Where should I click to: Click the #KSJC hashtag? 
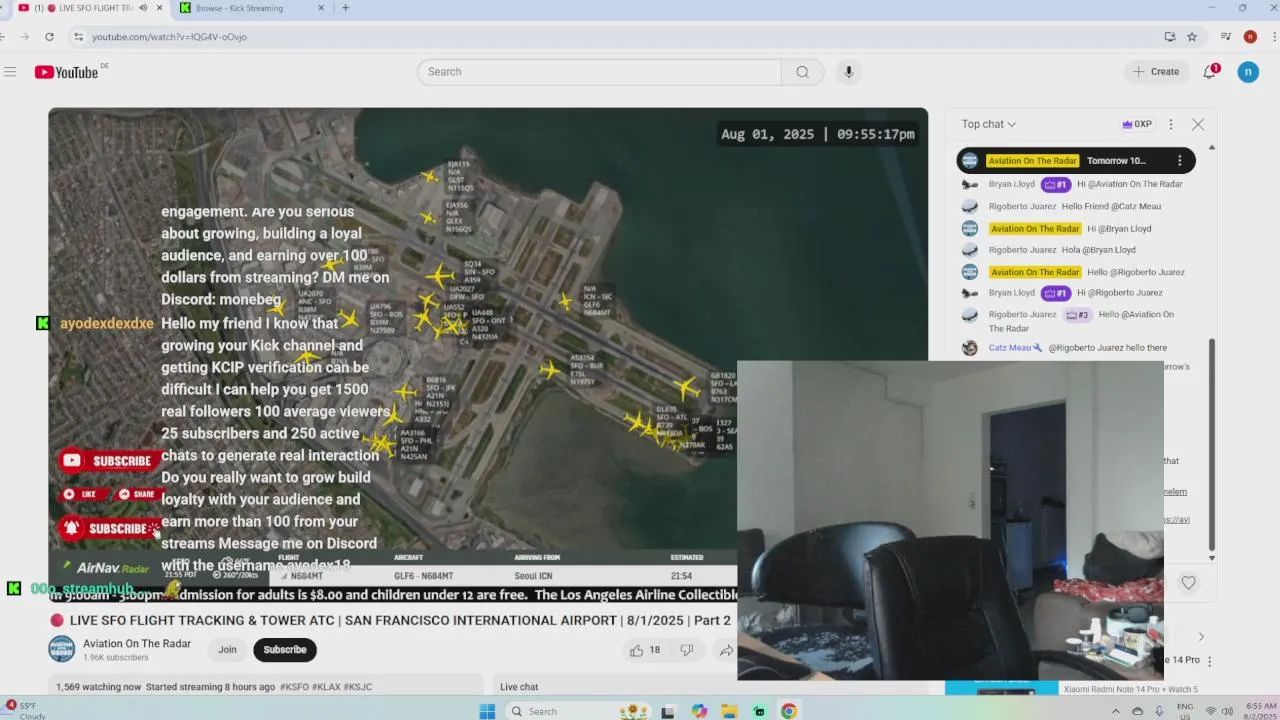click(357, 687)
